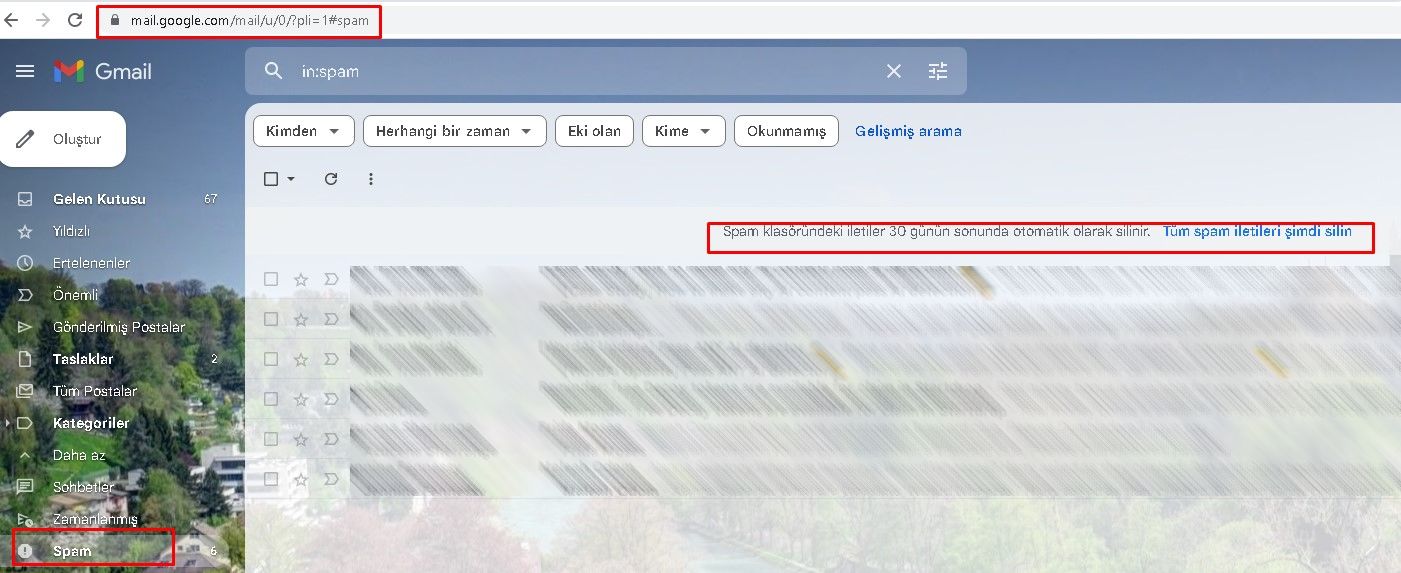Go to the Gelen Kutusu folder
The image size is (1401, 573).
(99, 199)
